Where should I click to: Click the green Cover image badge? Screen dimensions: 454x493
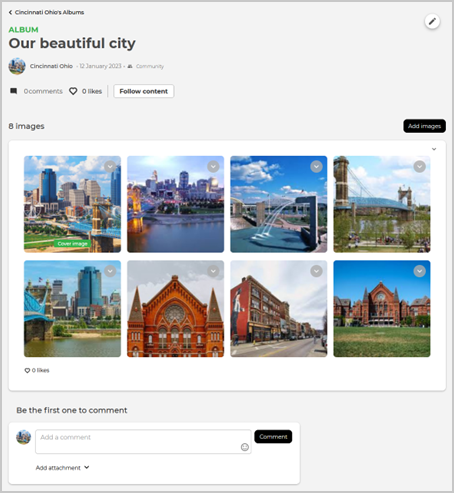point(72,244)
